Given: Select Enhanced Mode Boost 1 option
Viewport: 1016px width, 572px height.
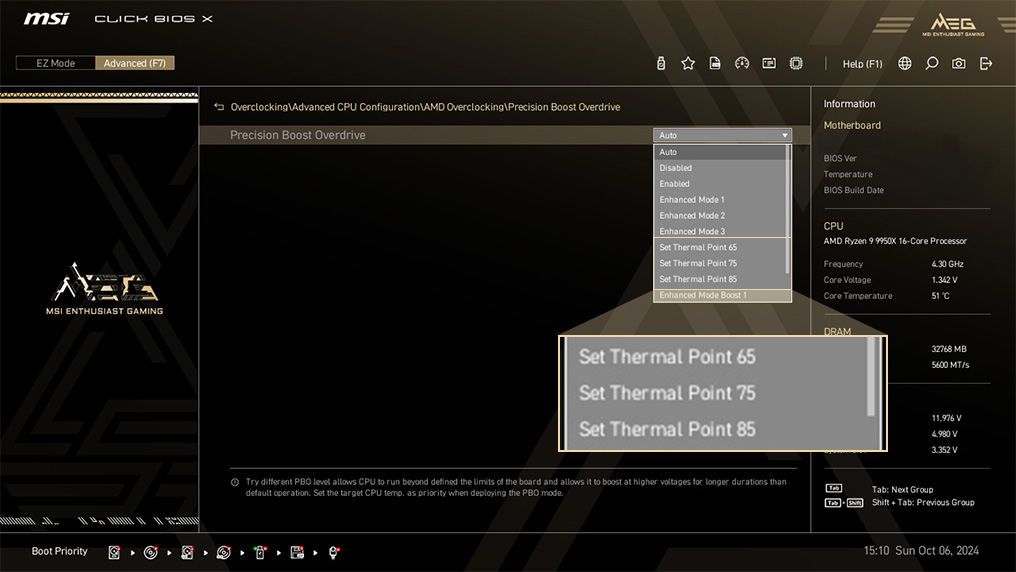Looking at the screenshot, I should pos(703,295).
